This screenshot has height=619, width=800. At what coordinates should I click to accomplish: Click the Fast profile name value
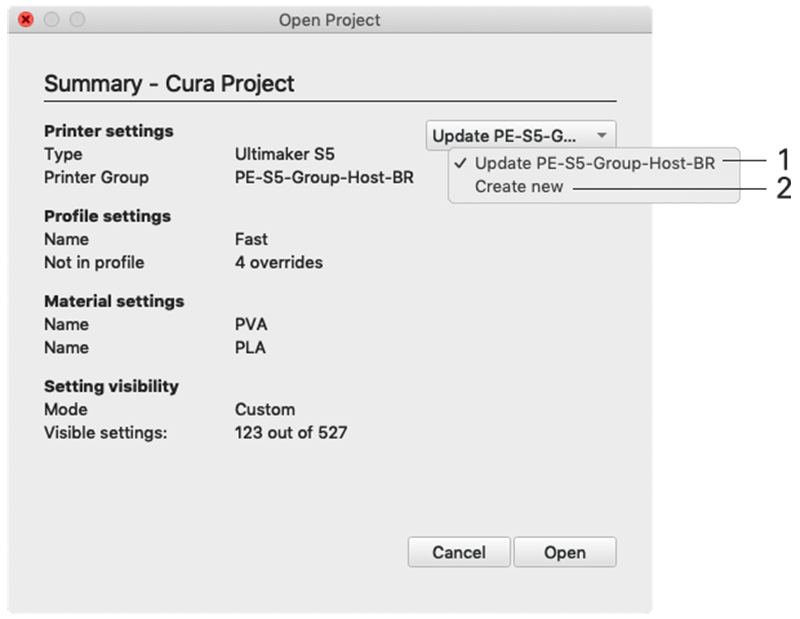(251, 239)
